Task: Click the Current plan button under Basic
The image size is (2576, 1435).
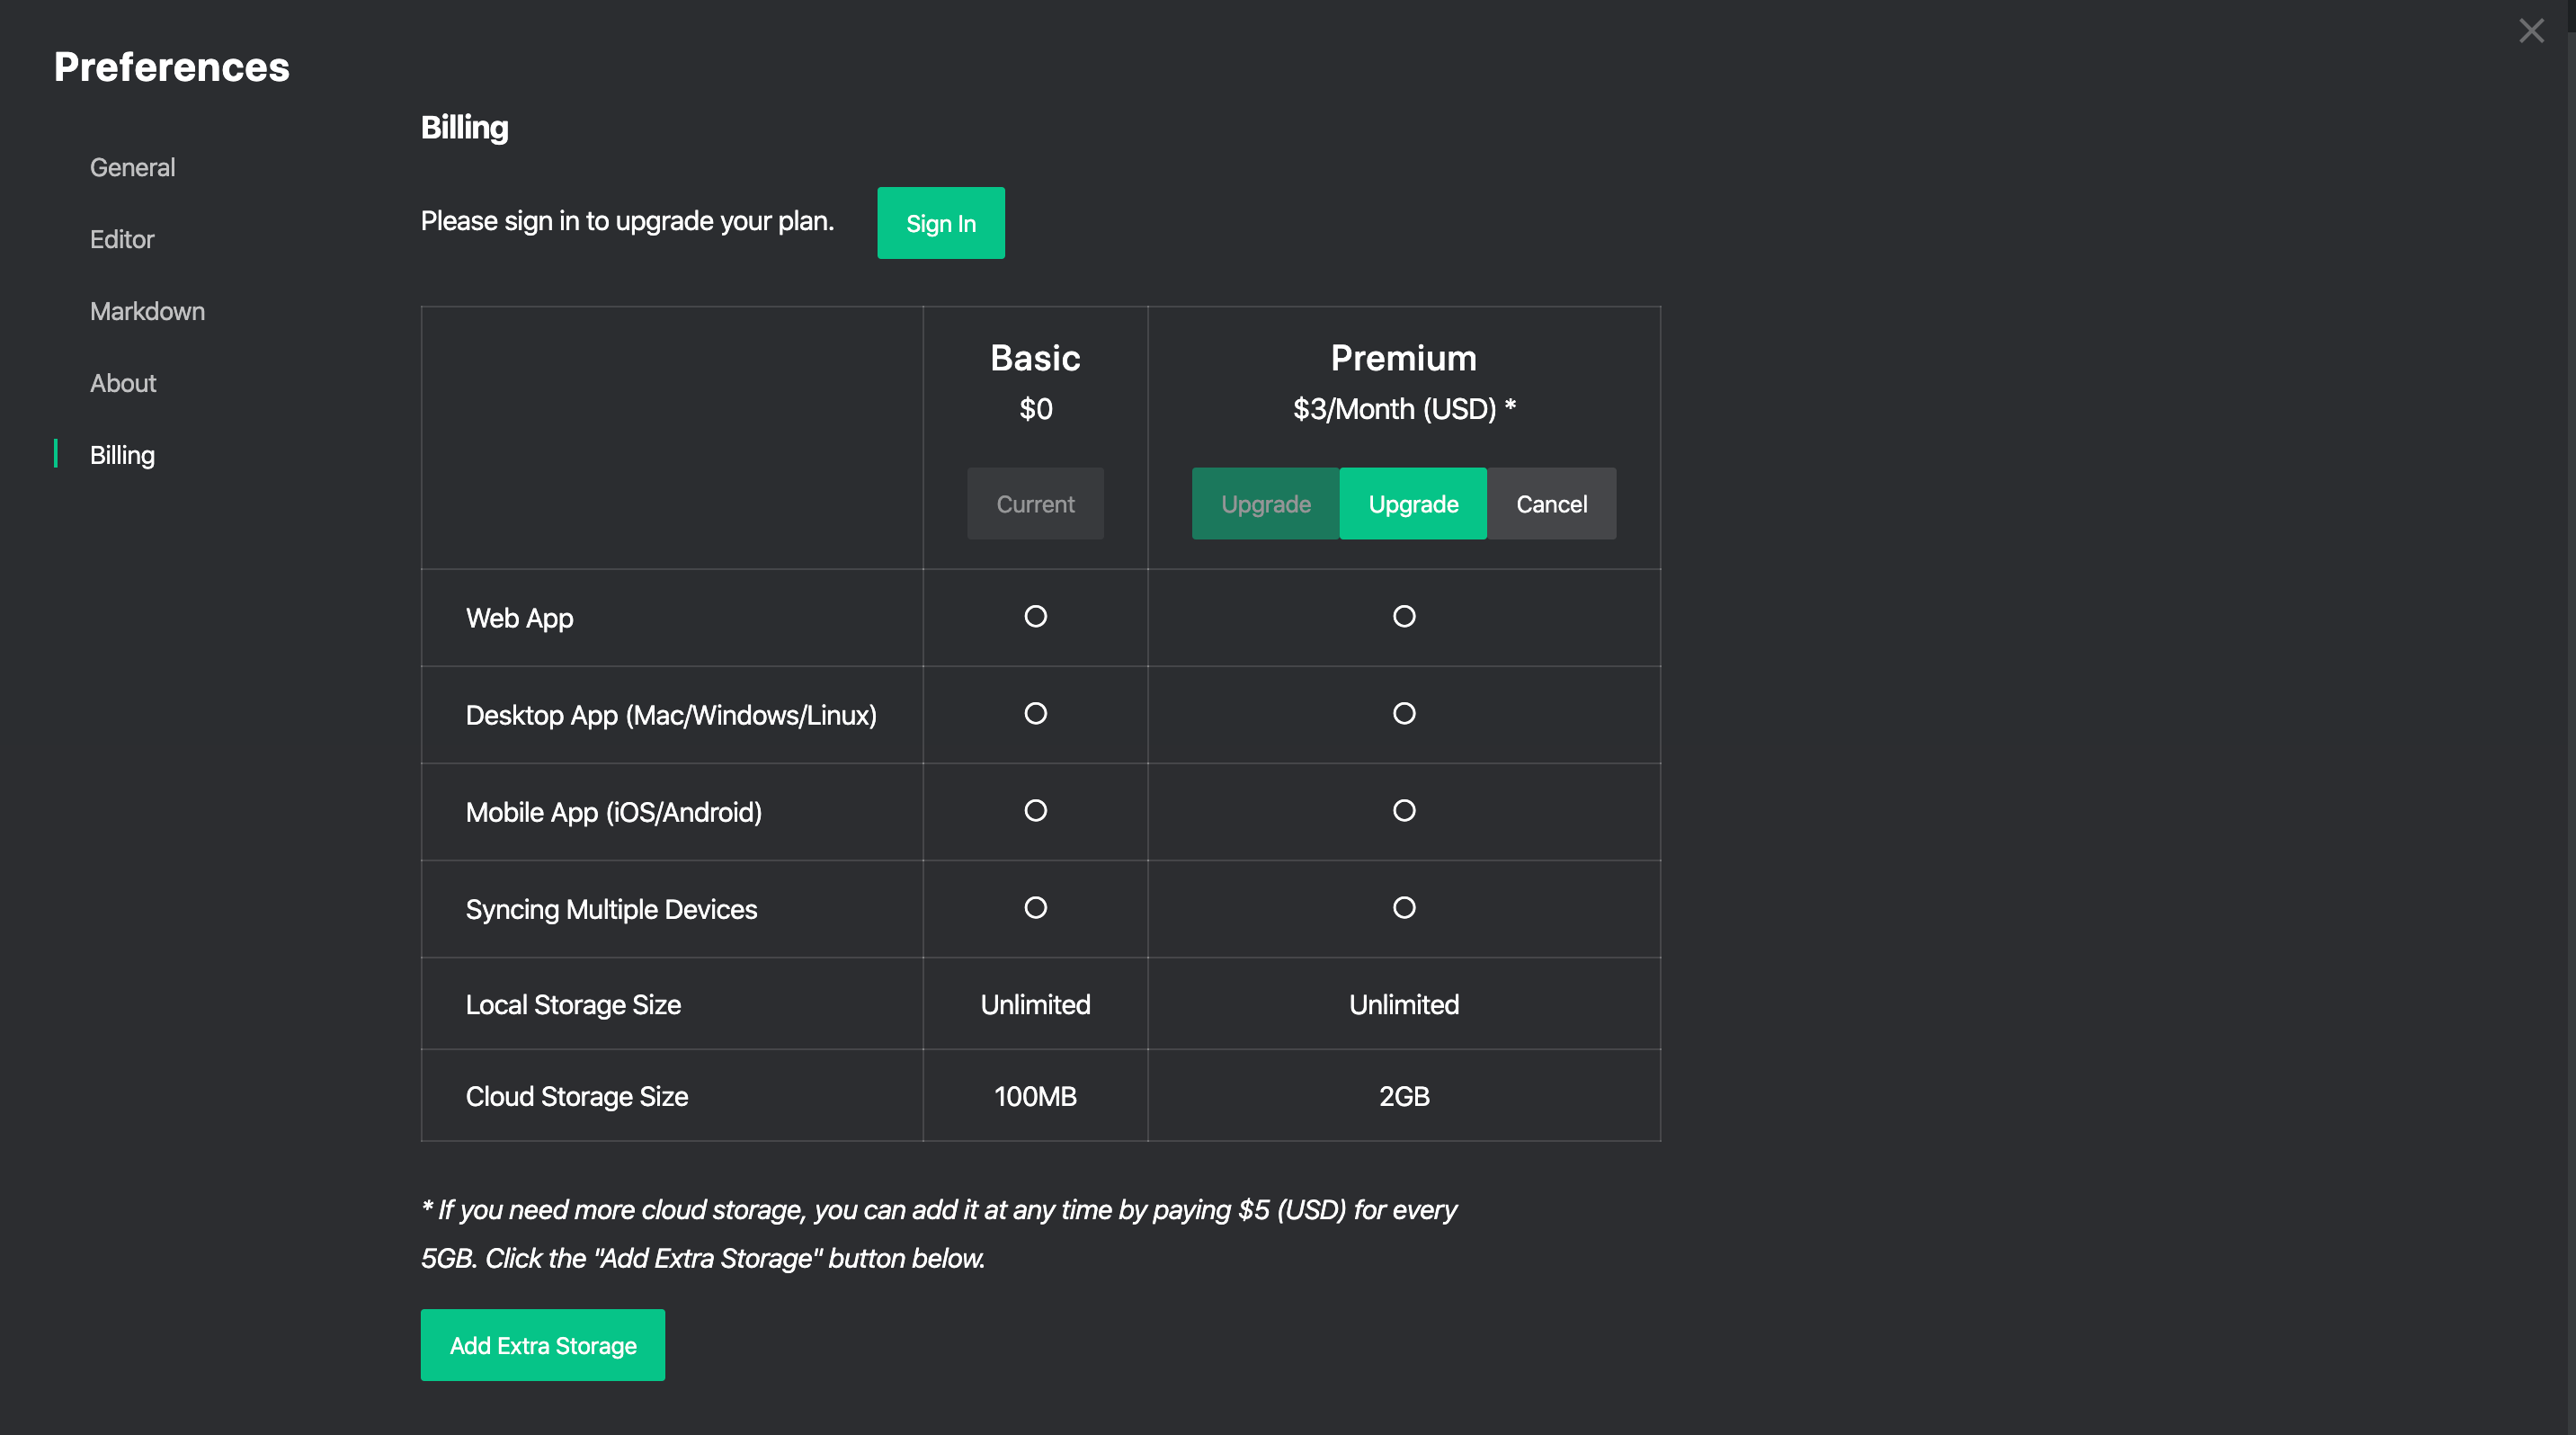Action: pos(1035,504)
